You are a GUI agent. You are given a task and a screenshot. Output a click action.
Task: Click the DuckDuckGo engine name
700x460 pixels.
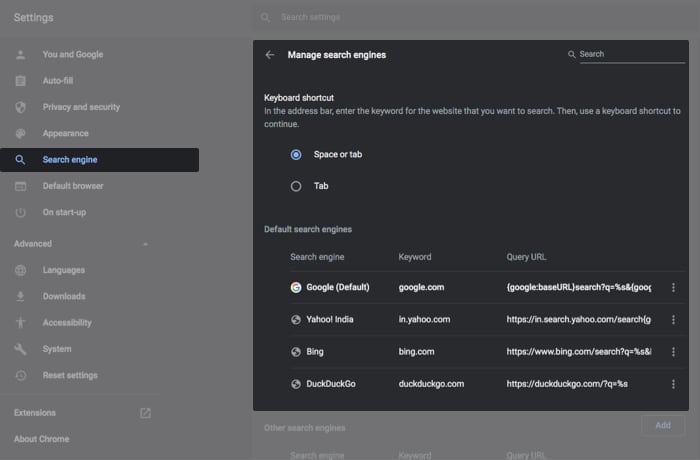tap(331, 384)
